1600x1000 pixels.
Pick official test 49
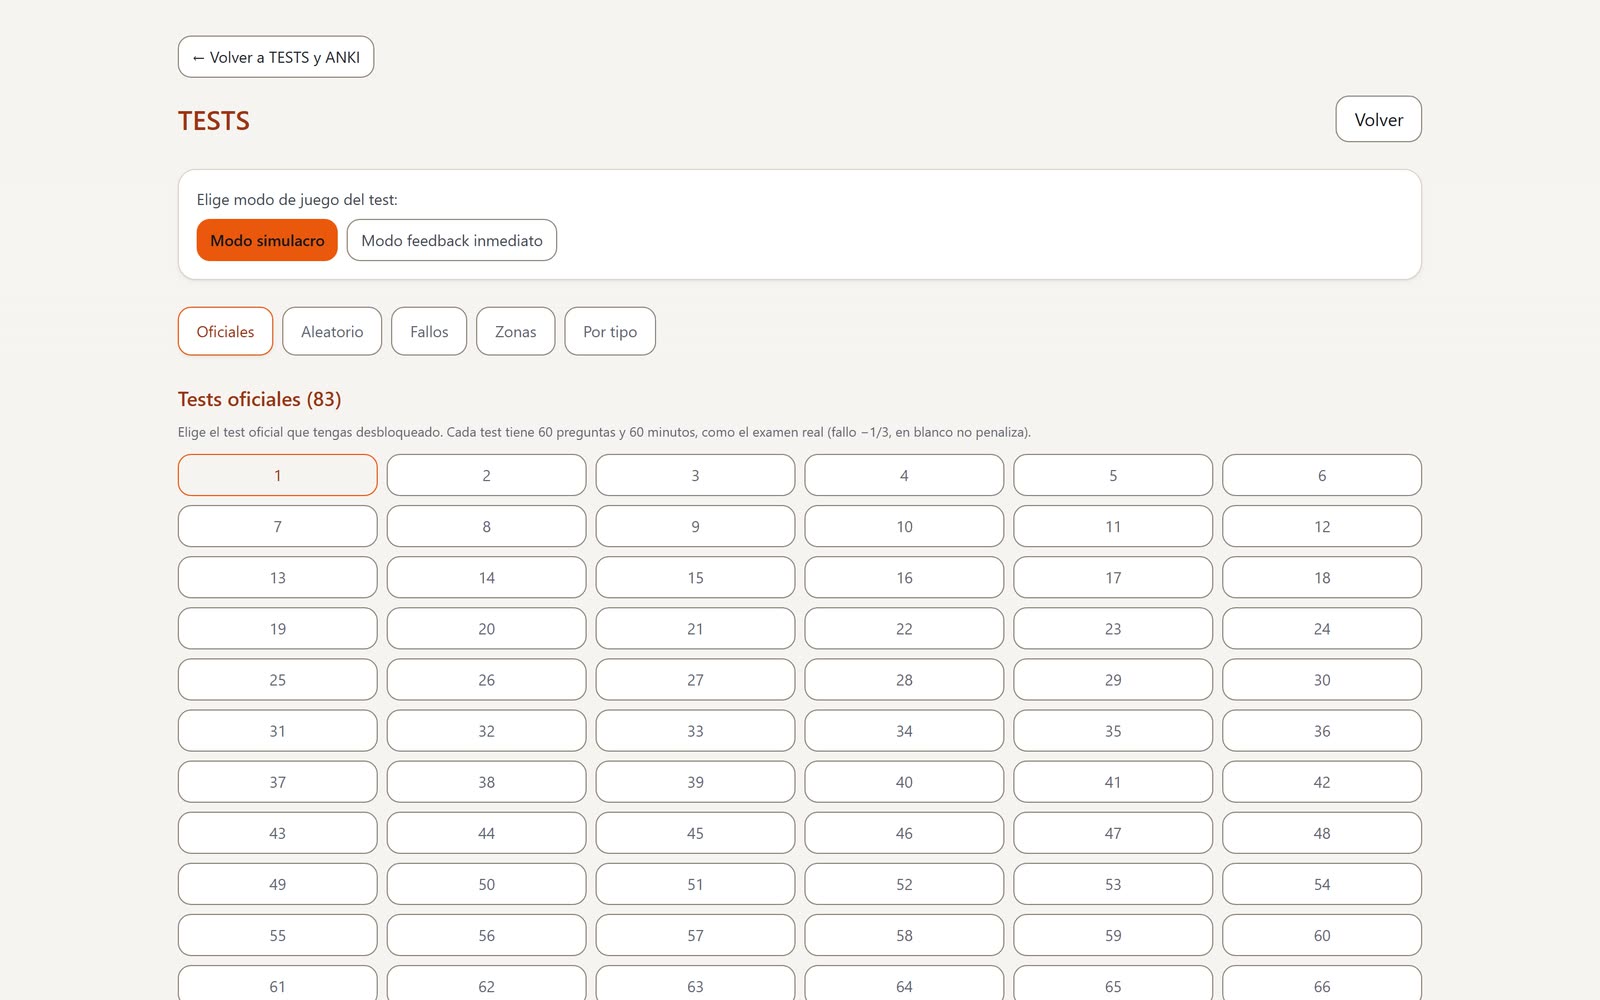click(278, 883)
